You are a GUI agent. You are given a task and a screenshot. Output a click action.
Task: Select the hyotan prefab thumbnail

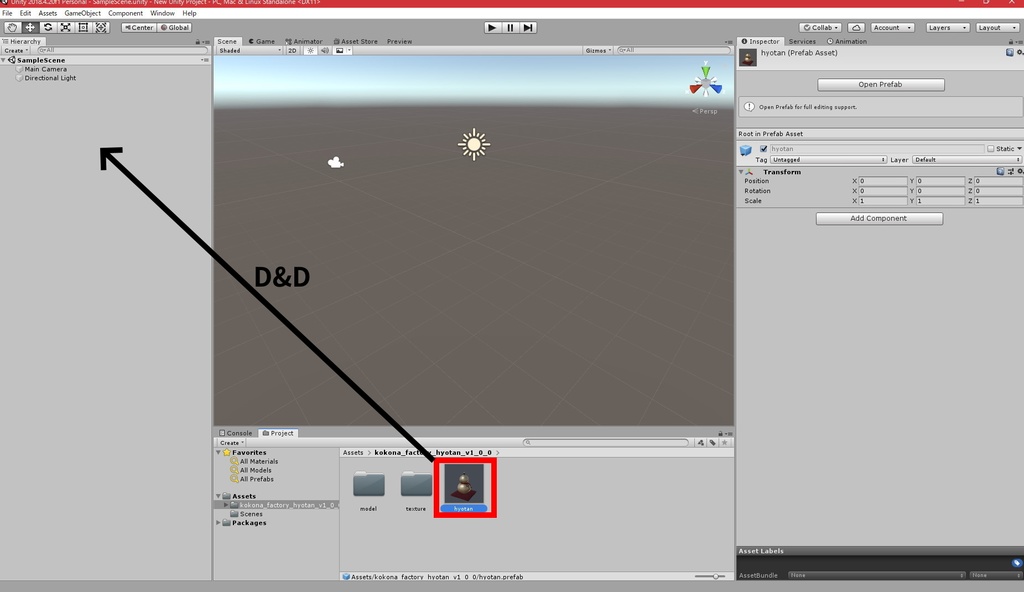click(464, 484)
